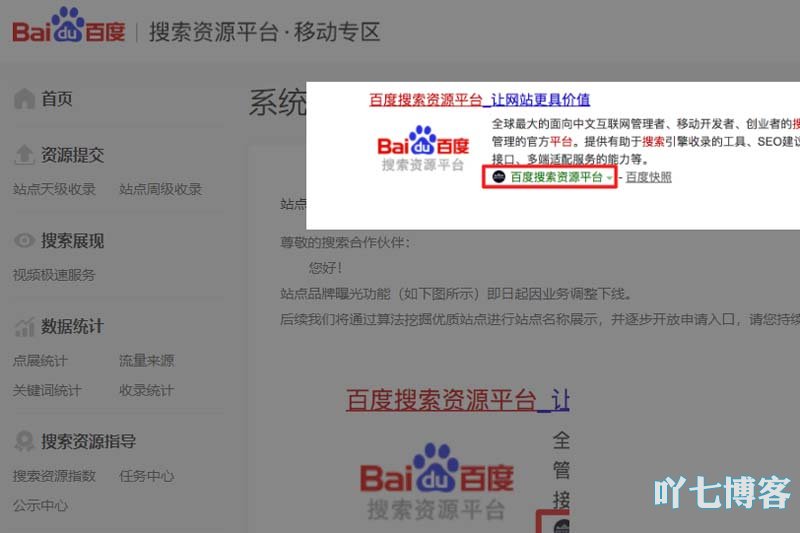Click the upload icon beside 资源提交
800x533 pixels.
24,155
